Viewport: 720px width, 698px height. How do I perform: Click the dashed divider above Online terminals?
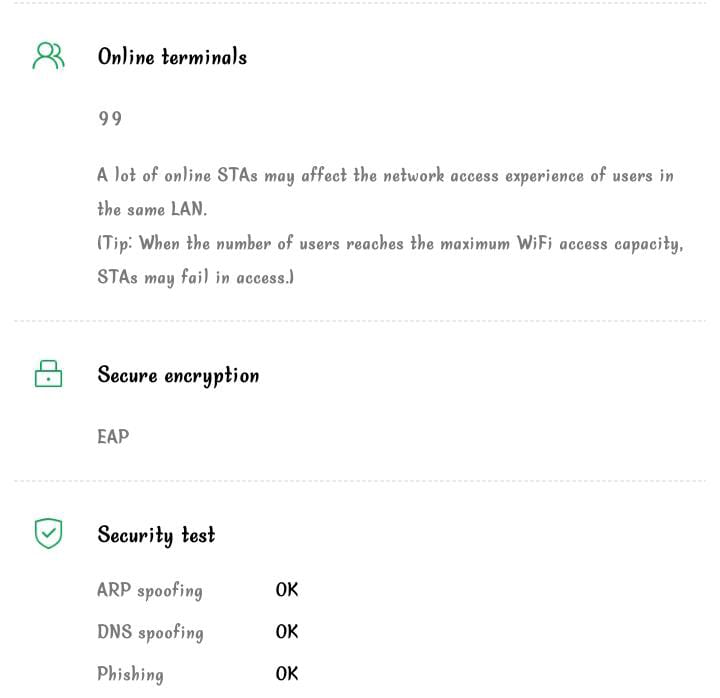[x=360, y=3]
